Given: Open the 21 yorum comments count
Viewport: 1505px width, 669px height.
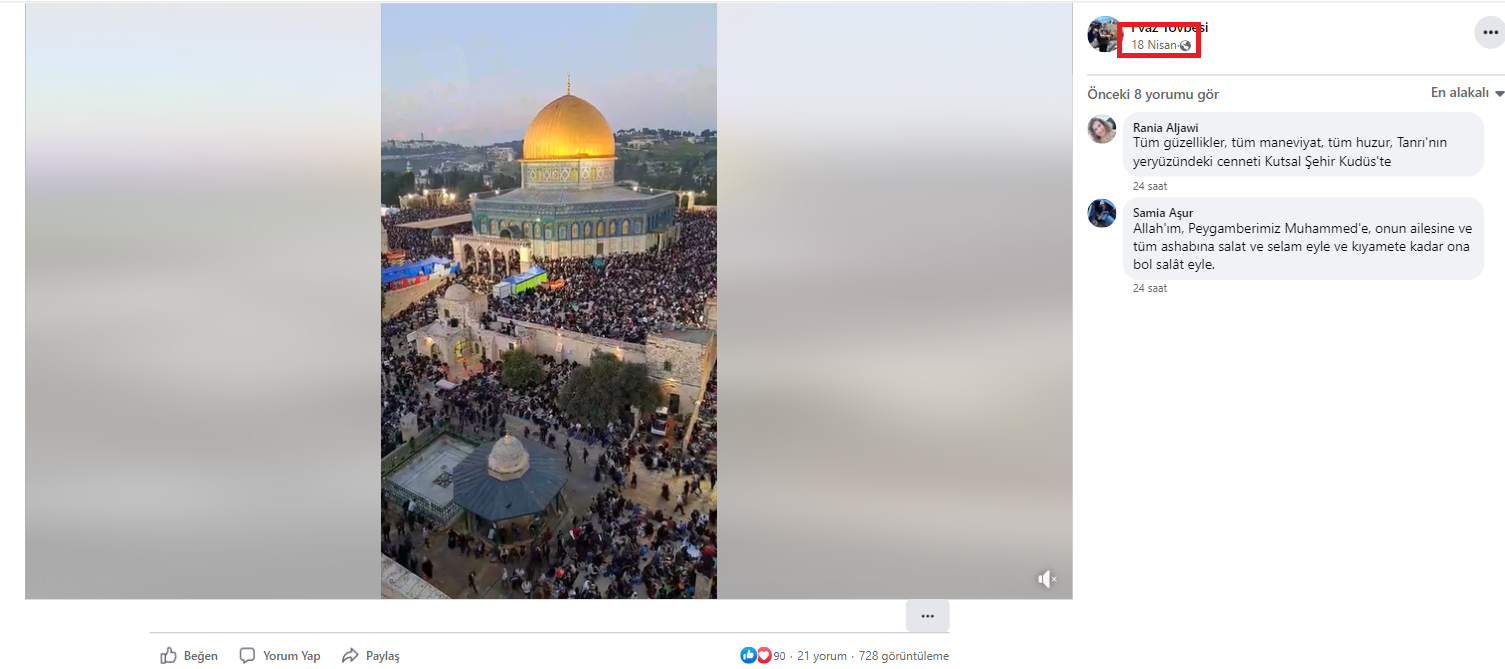Looking at the screenshot, I should [x=822, y=656].
